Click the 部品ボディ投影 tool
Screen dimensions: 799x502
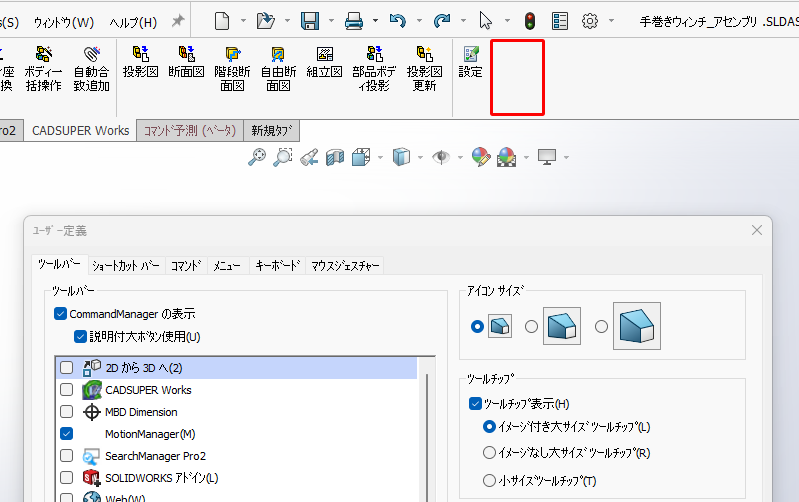[374, 69]
